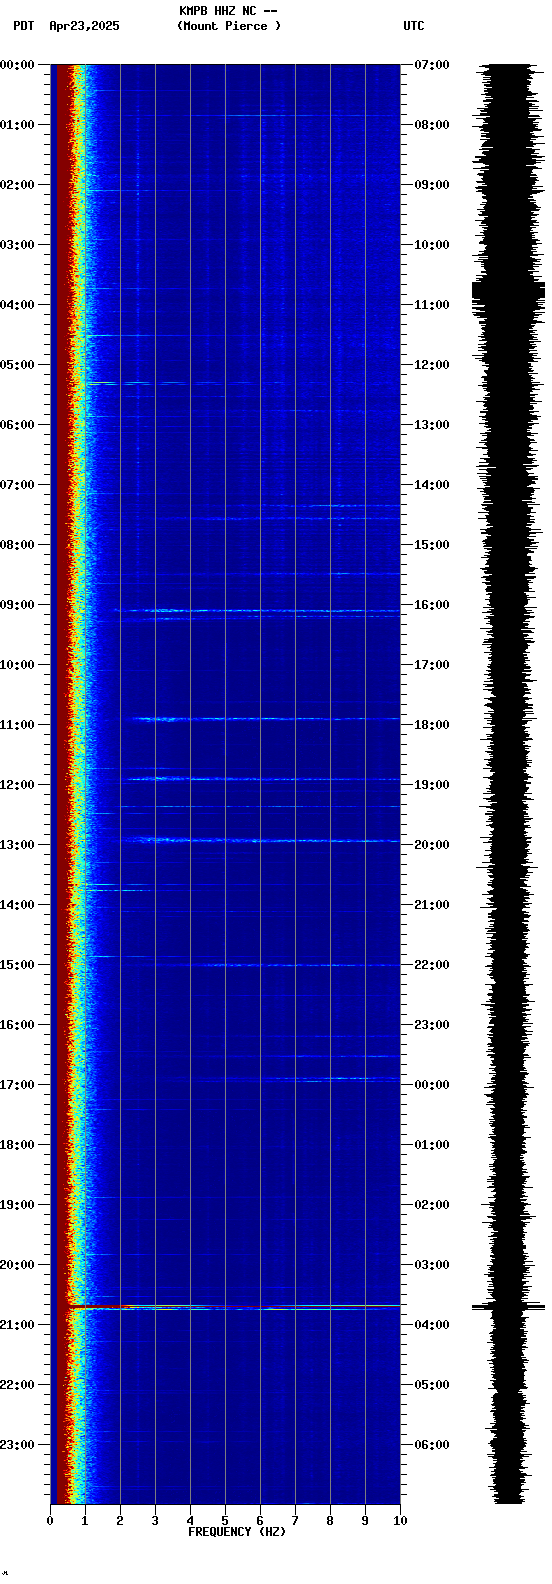Click UTC time label '07:00'
552x1584 pixels.
pyautogui.click(x=432, y=65)
